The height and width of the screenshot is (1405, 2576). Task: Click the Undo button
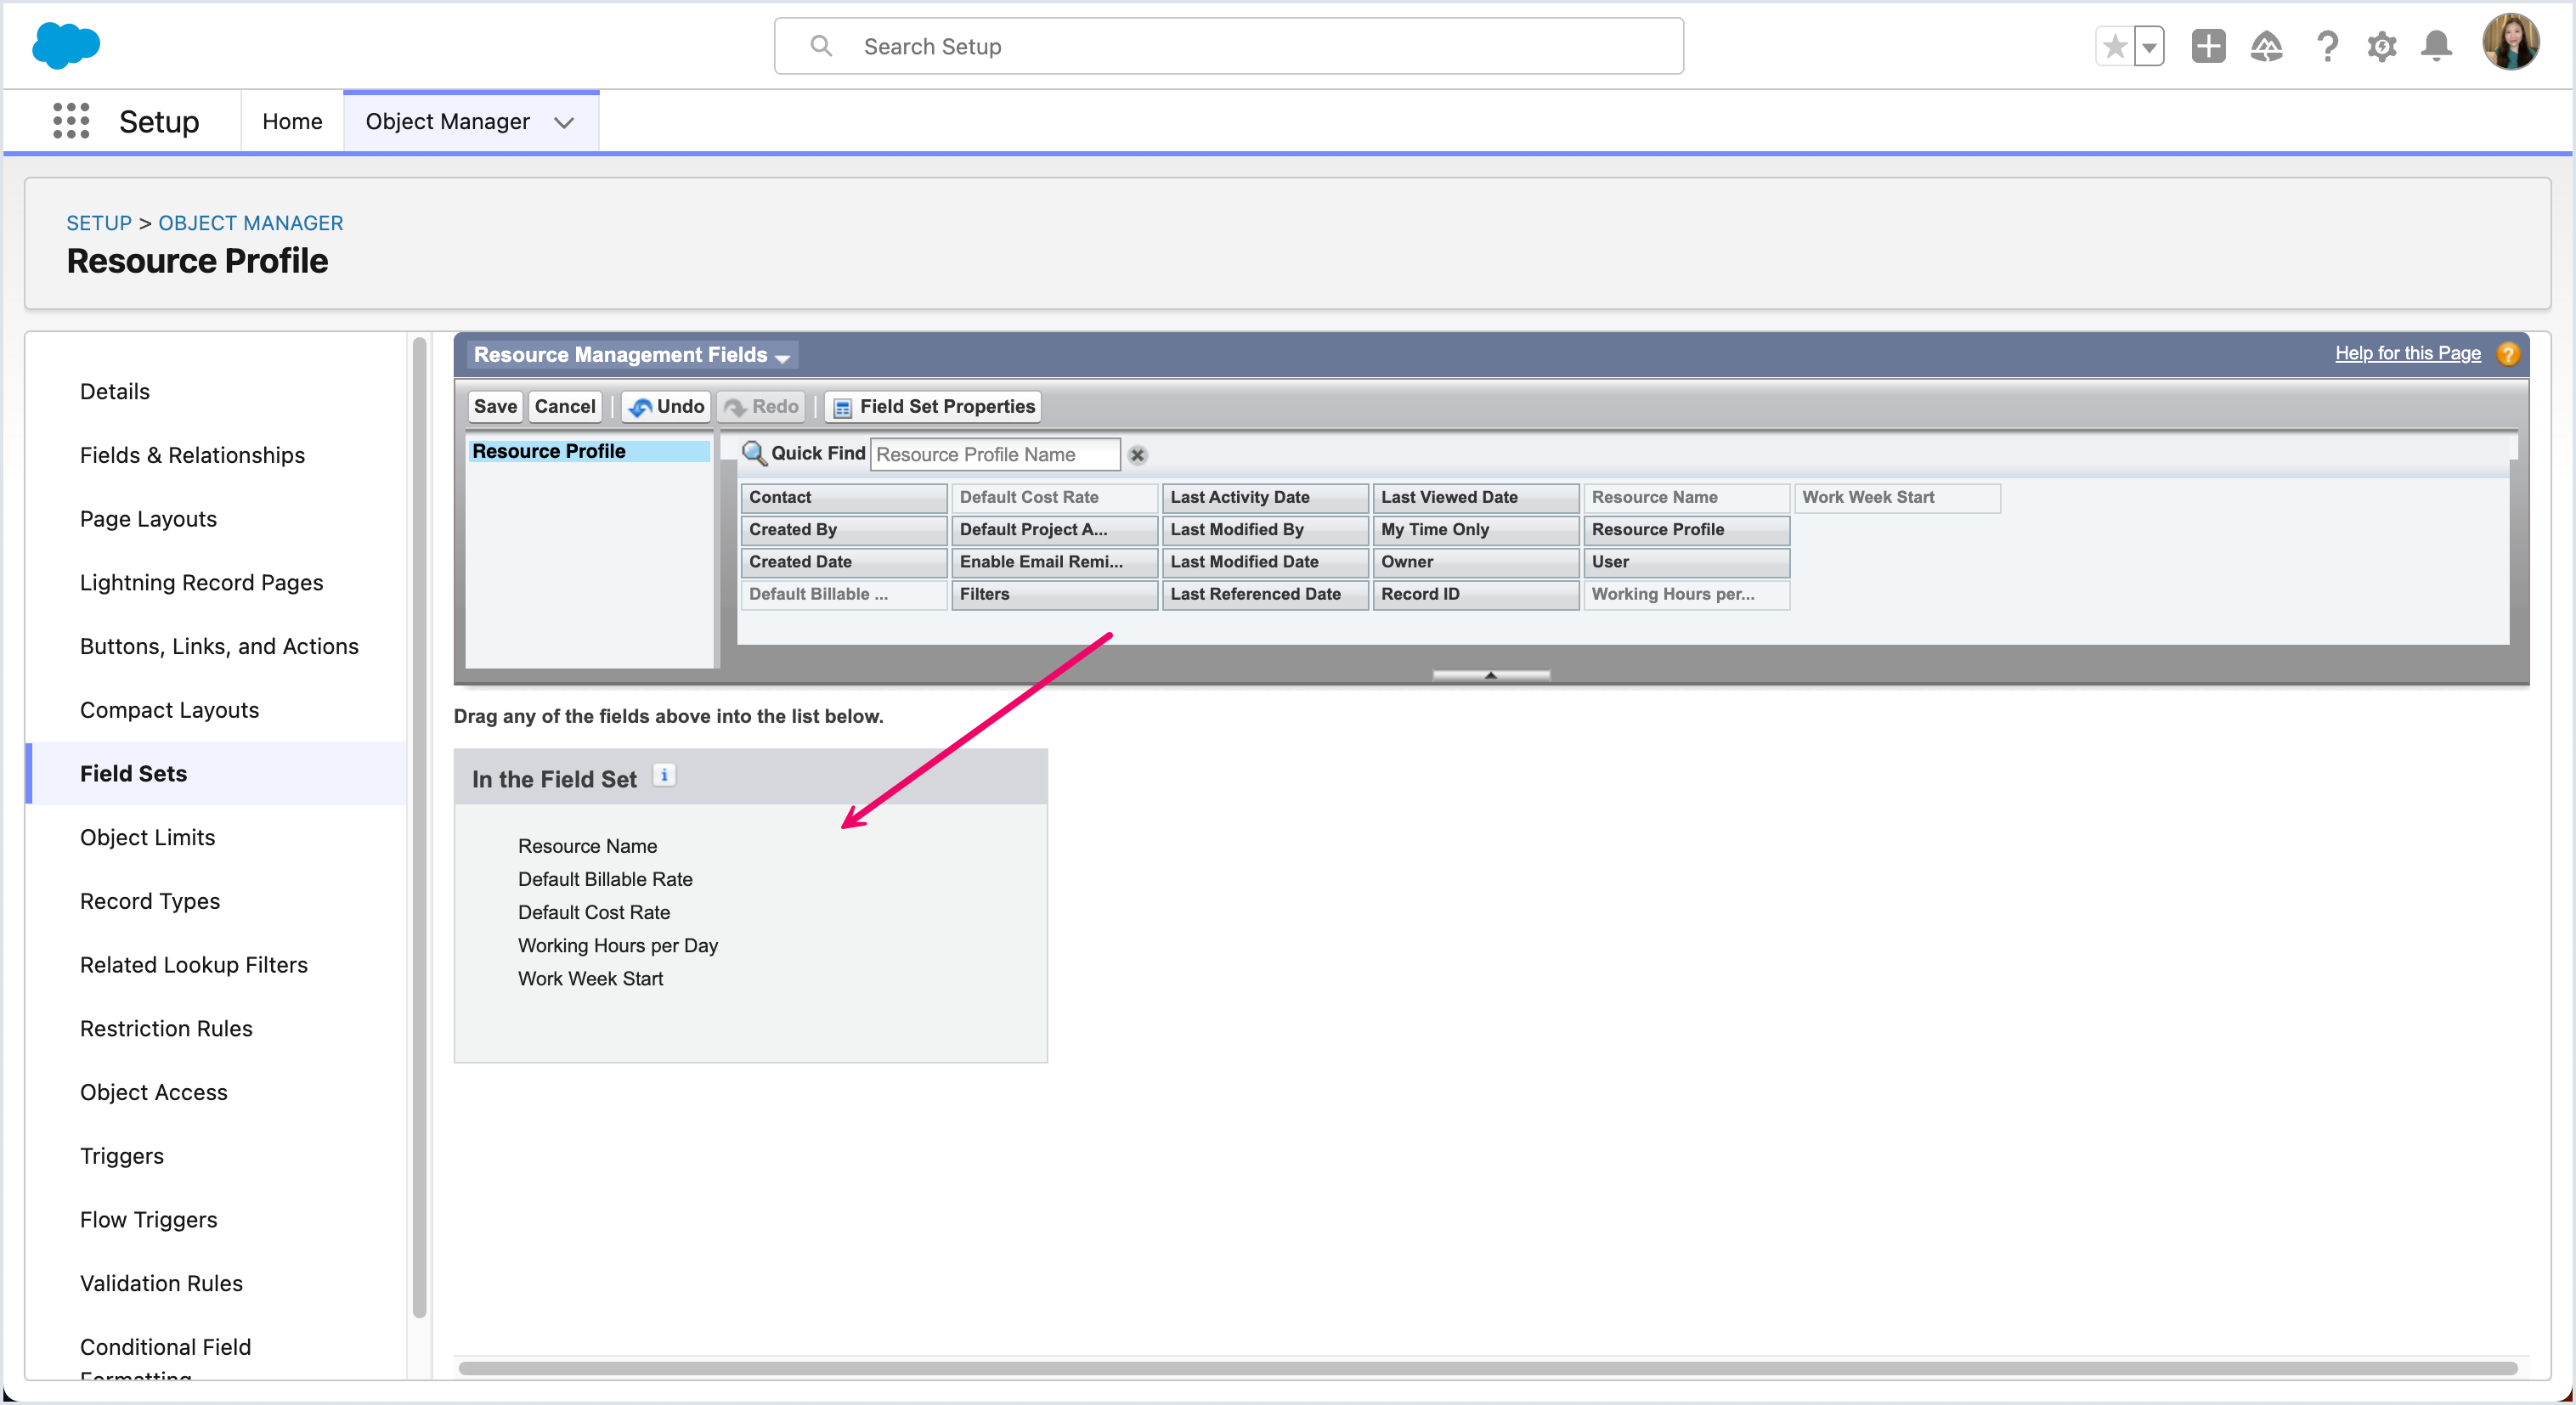666,406
